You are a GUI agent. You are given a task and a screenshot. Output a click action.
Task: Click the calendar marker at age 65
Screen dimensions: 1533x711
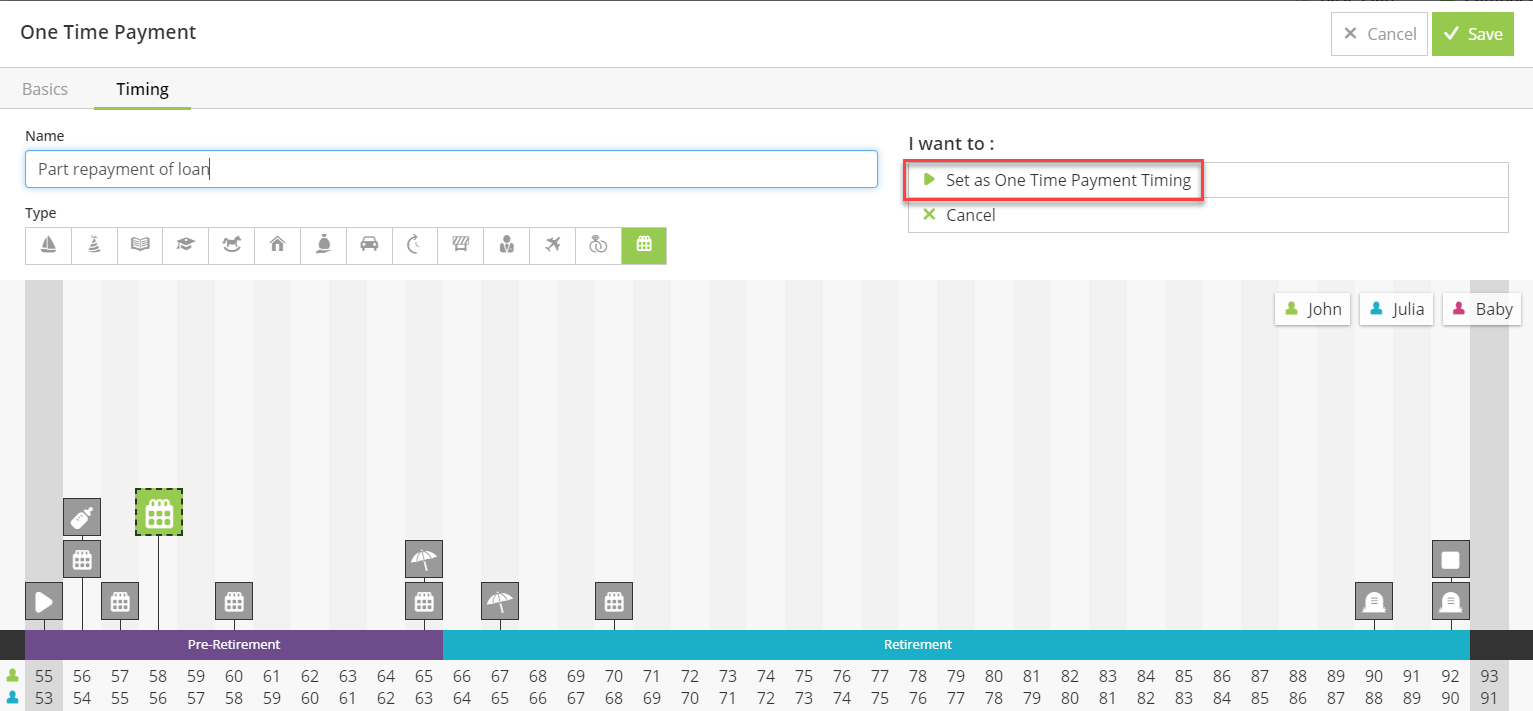tap(424, 601)
